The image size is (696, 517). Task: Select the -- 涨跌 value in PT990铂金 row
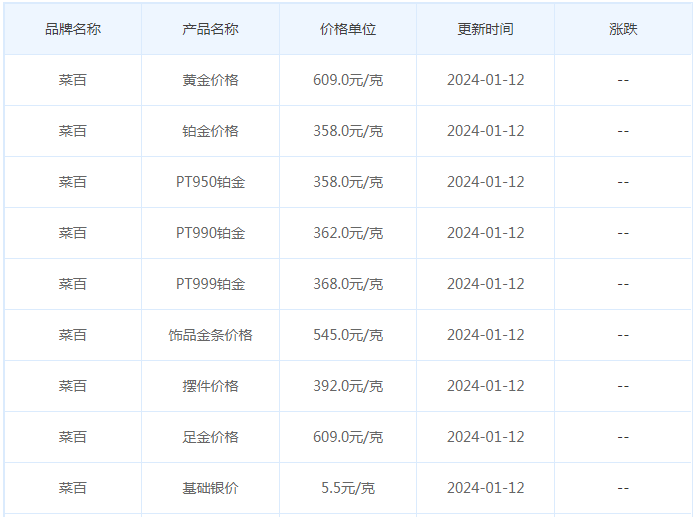(x=623, y=234)
